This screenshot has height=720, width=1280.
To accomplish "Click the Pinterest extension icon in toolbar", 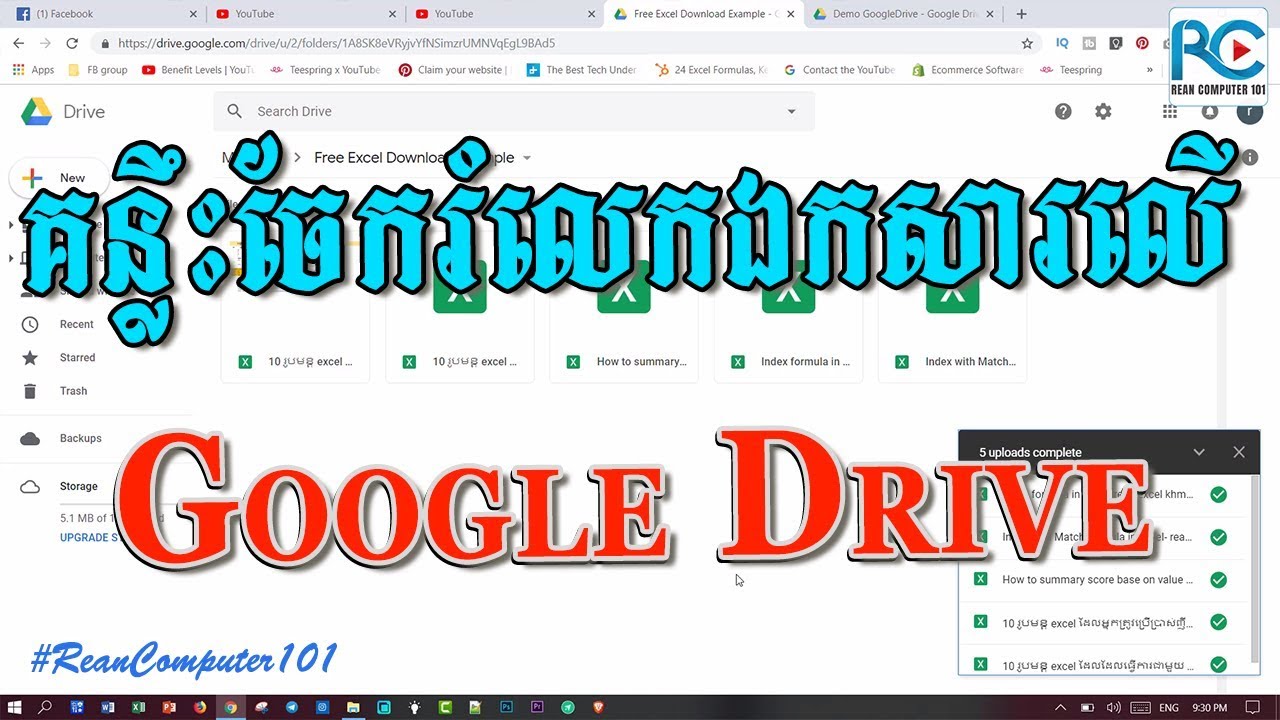I will (x=1142, y=43).
